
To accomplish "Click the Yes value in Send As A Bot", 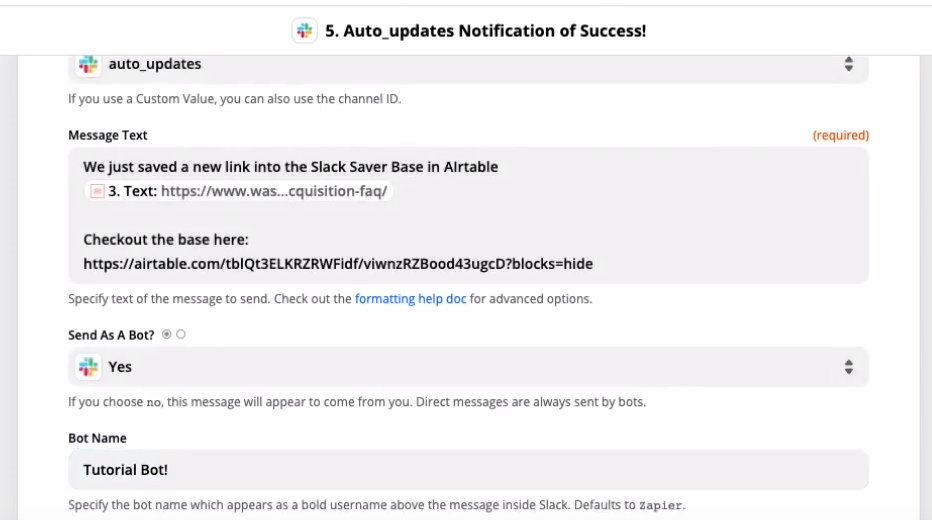I will [120, 367].
